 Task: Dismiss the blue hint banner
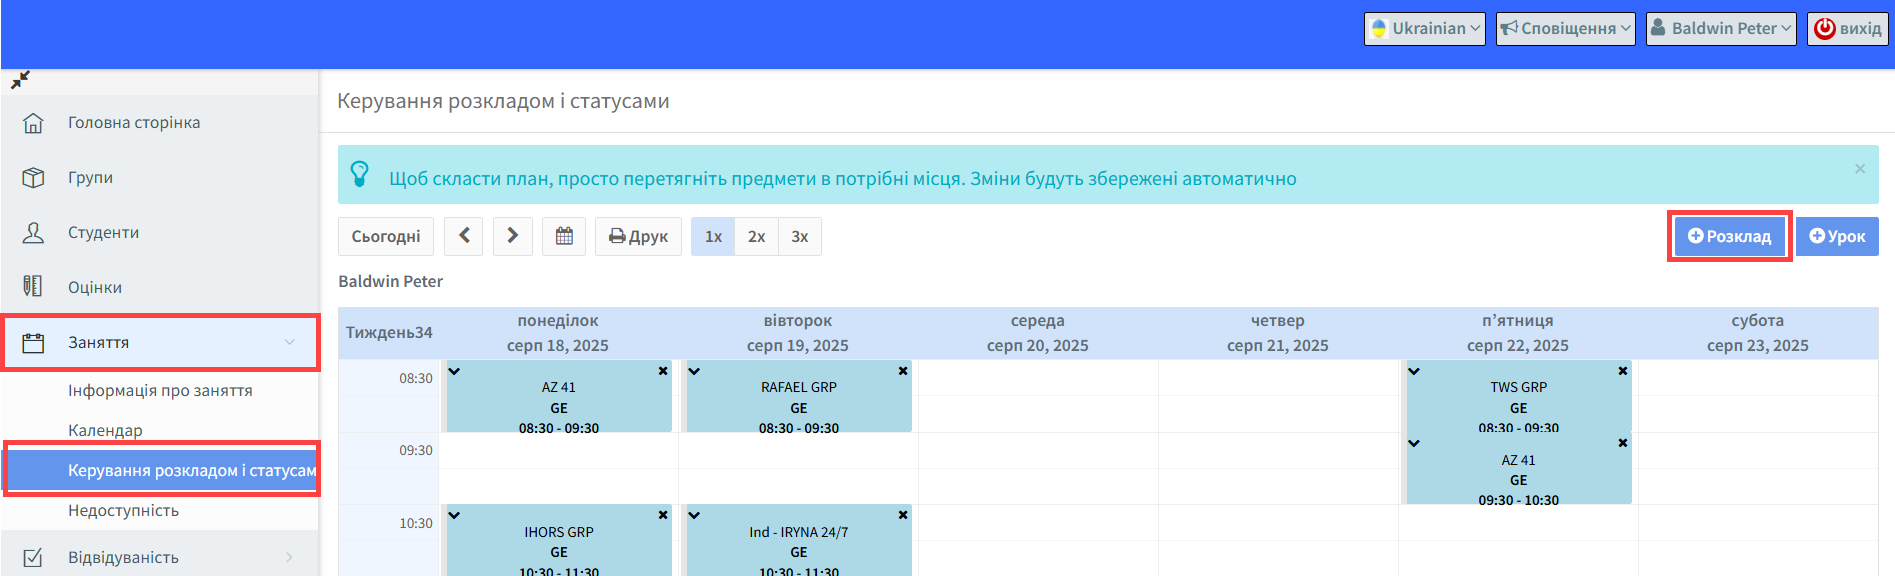pos(1859,169)
